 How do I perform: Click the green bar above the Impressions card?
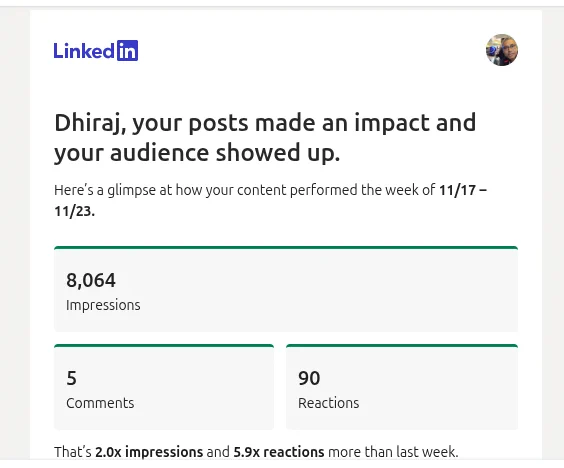coord(286,247)
